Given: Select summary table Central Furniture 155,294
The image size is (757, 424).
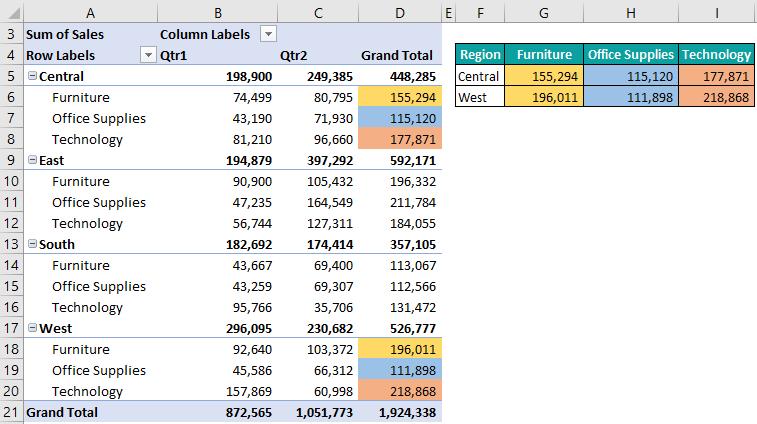Looking at the screenshot, I should click(544, 76).
